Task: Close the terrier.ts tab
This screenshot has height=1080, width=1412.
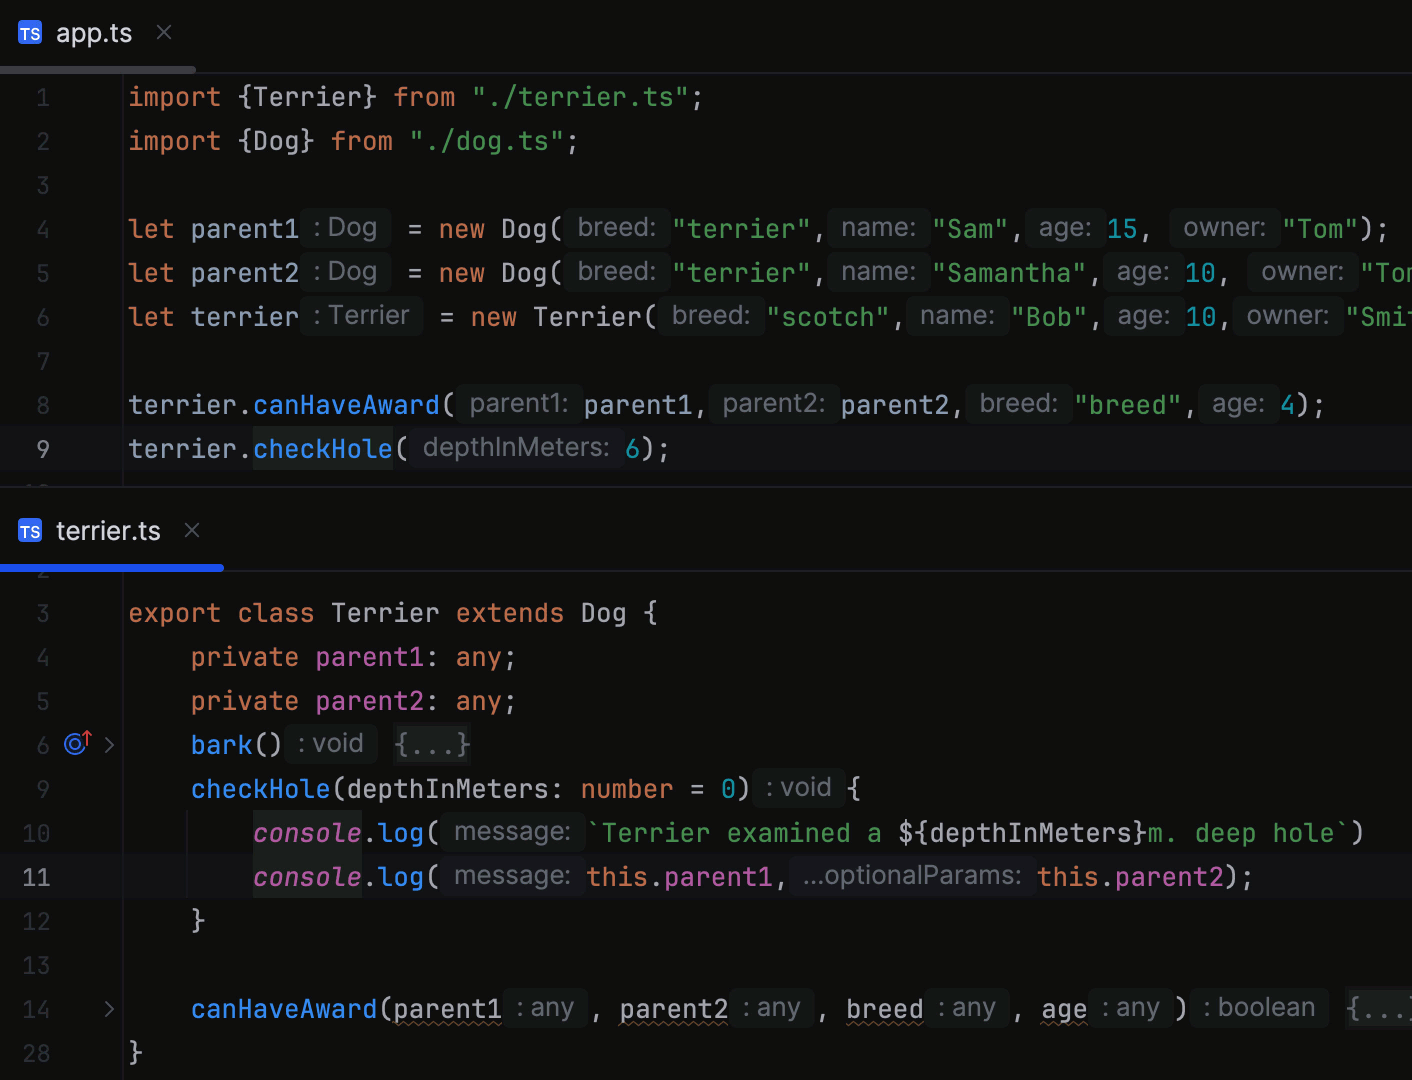Action: click(x=191, y=530)
